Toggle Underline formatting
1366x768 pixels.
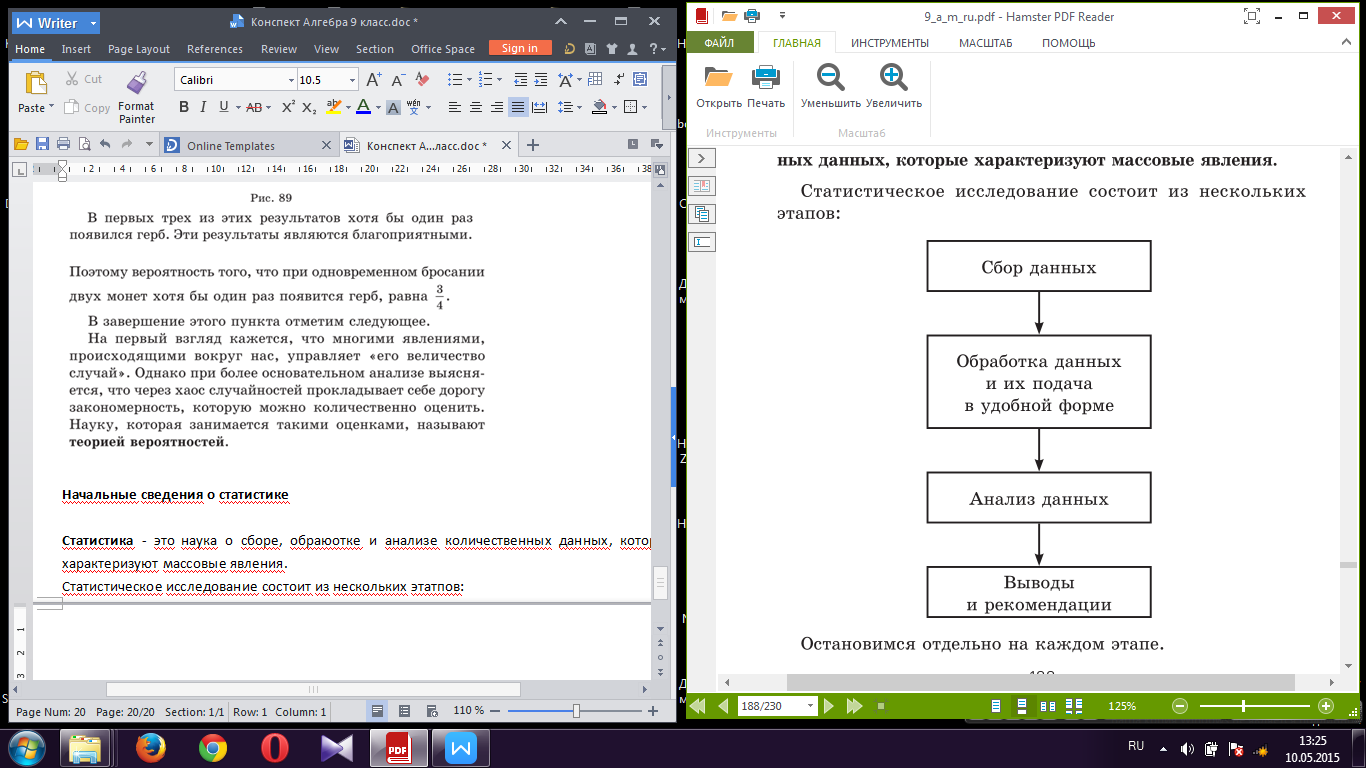(x=223, y=107)
